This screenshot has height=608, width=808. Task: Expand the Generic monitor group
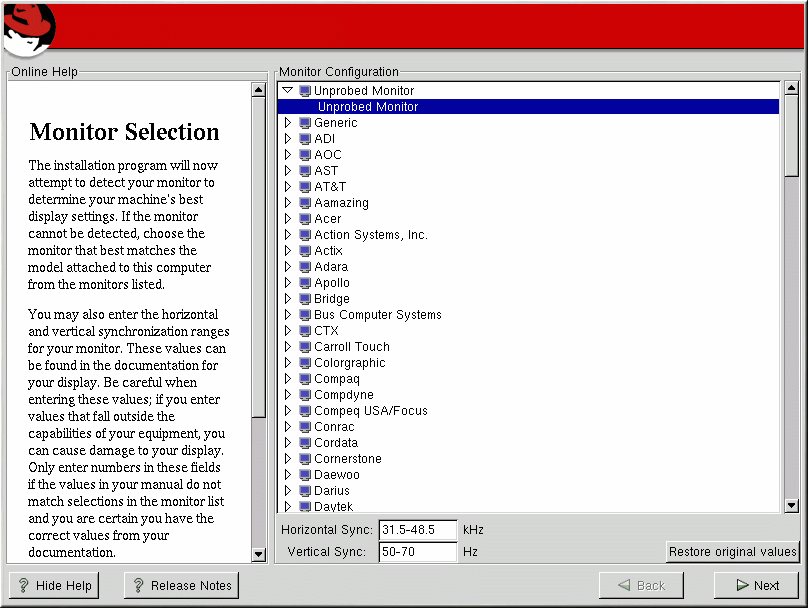point(288,123)
